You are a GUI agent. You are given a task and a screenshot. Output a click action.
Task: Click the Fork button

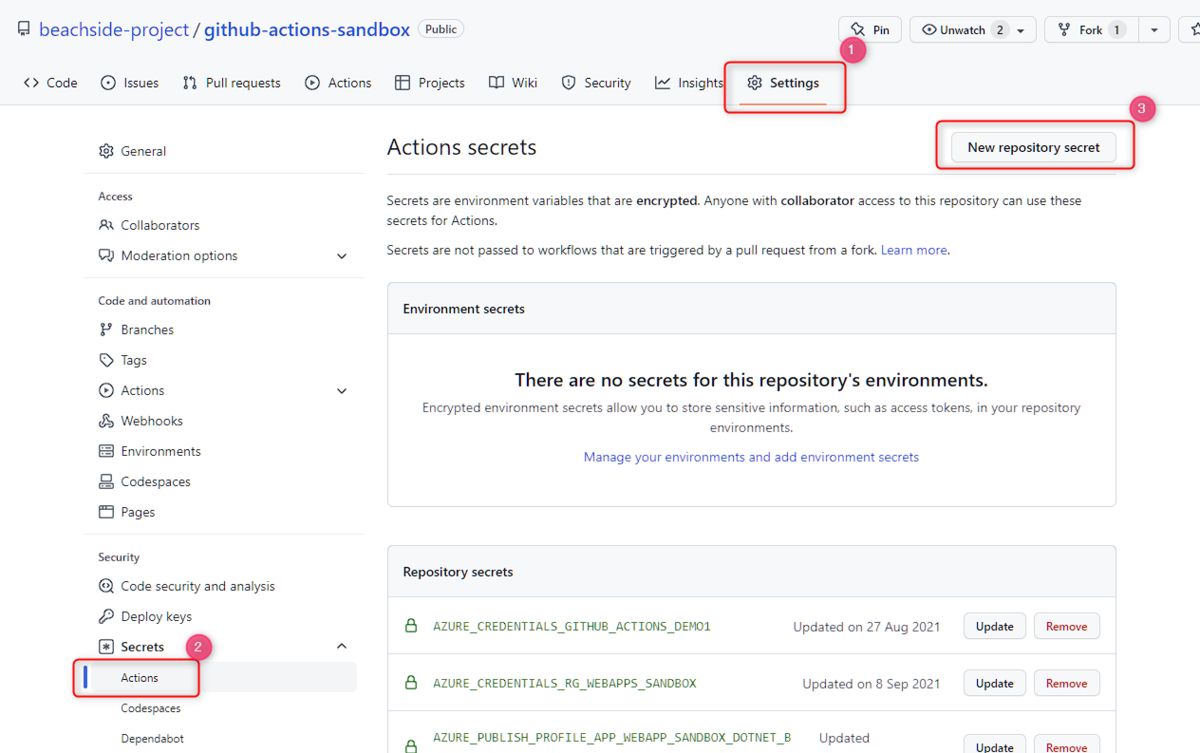pos(1090,30)
